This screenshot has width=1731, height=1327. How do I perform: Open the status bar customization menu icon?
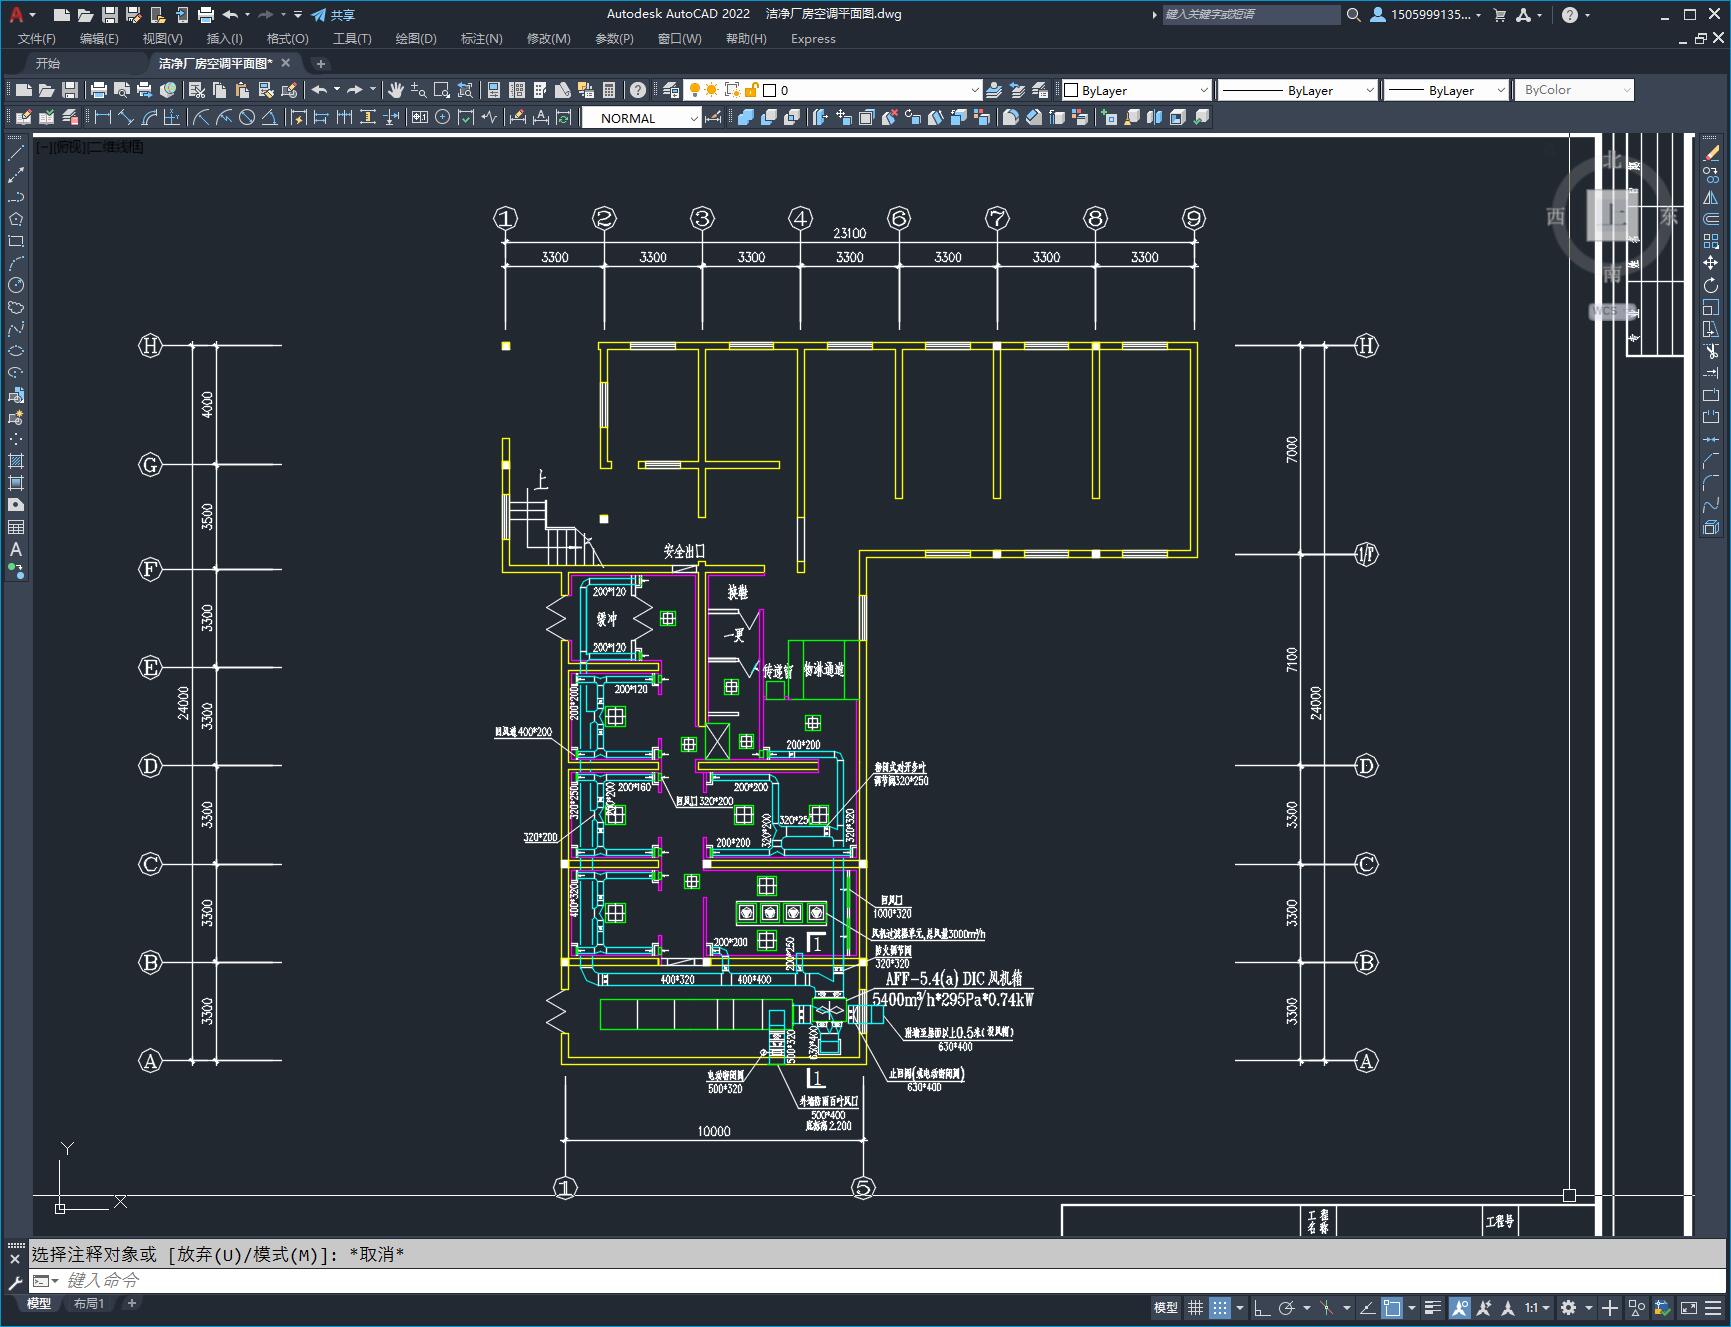click(1714, 1307)
